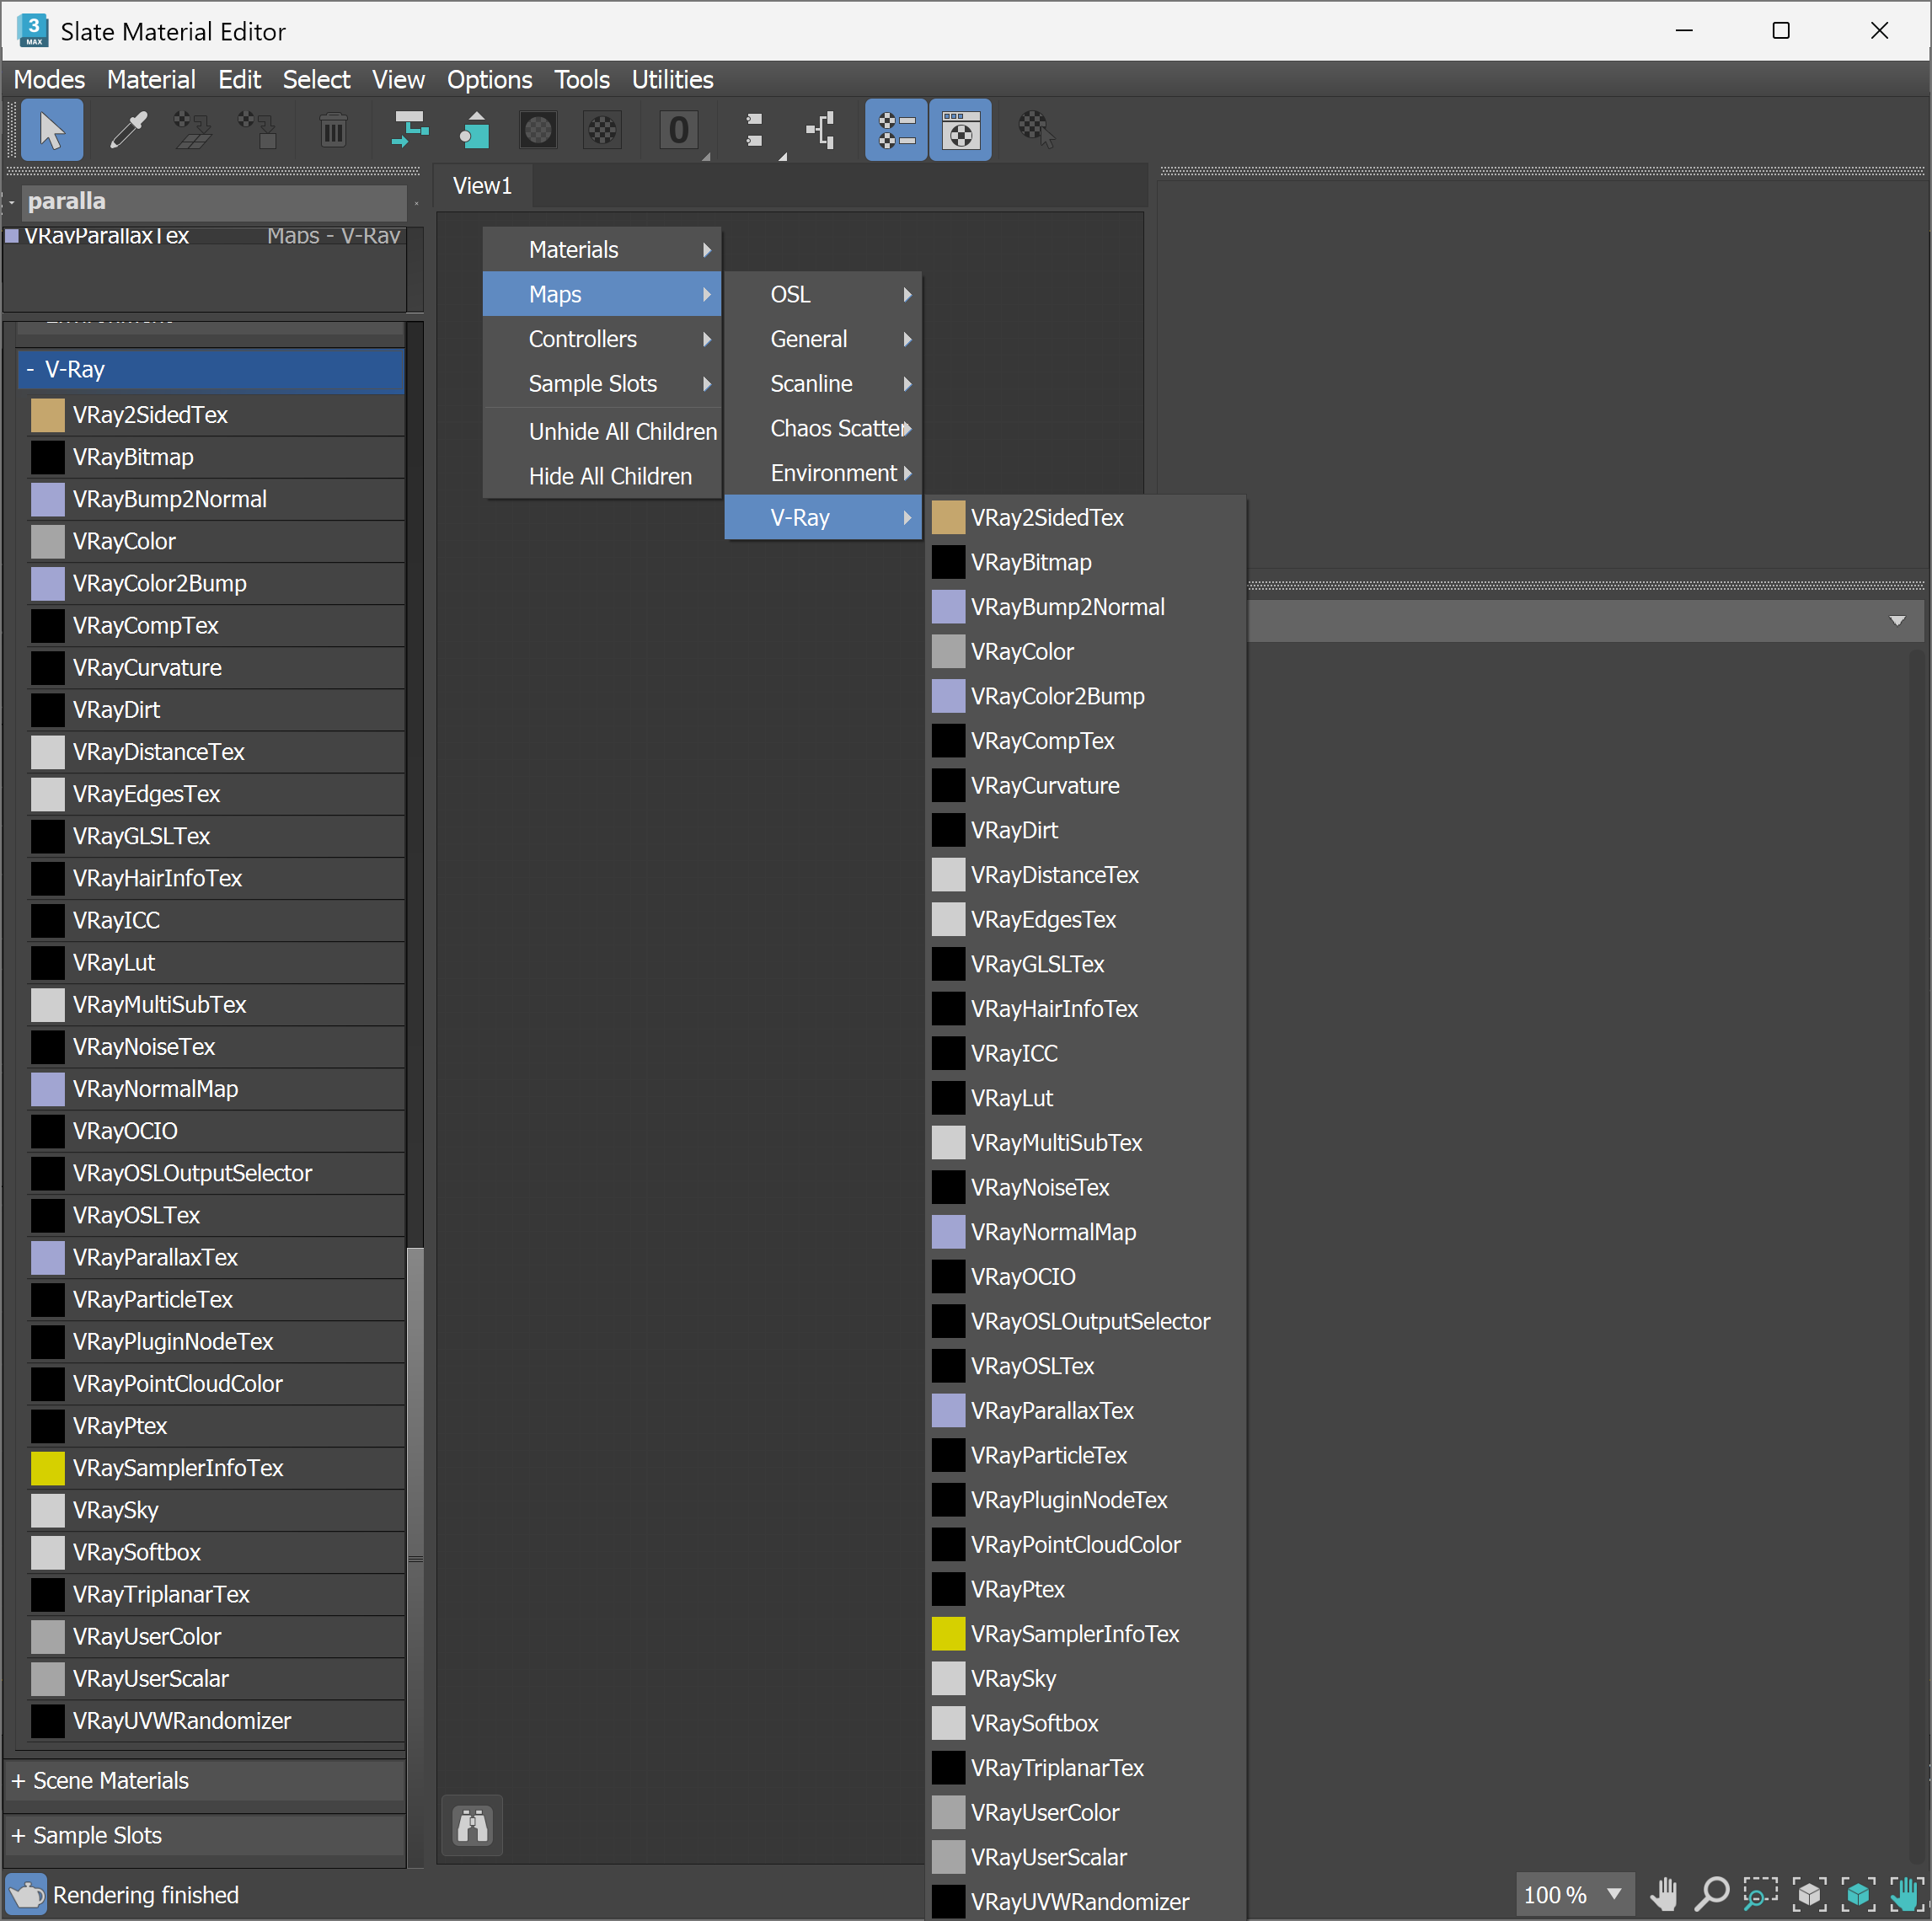This screenshot has width=1932, height=1921.
Task: Choose Chaos Scatter in Maps submenu
Action: coord(823,428)
